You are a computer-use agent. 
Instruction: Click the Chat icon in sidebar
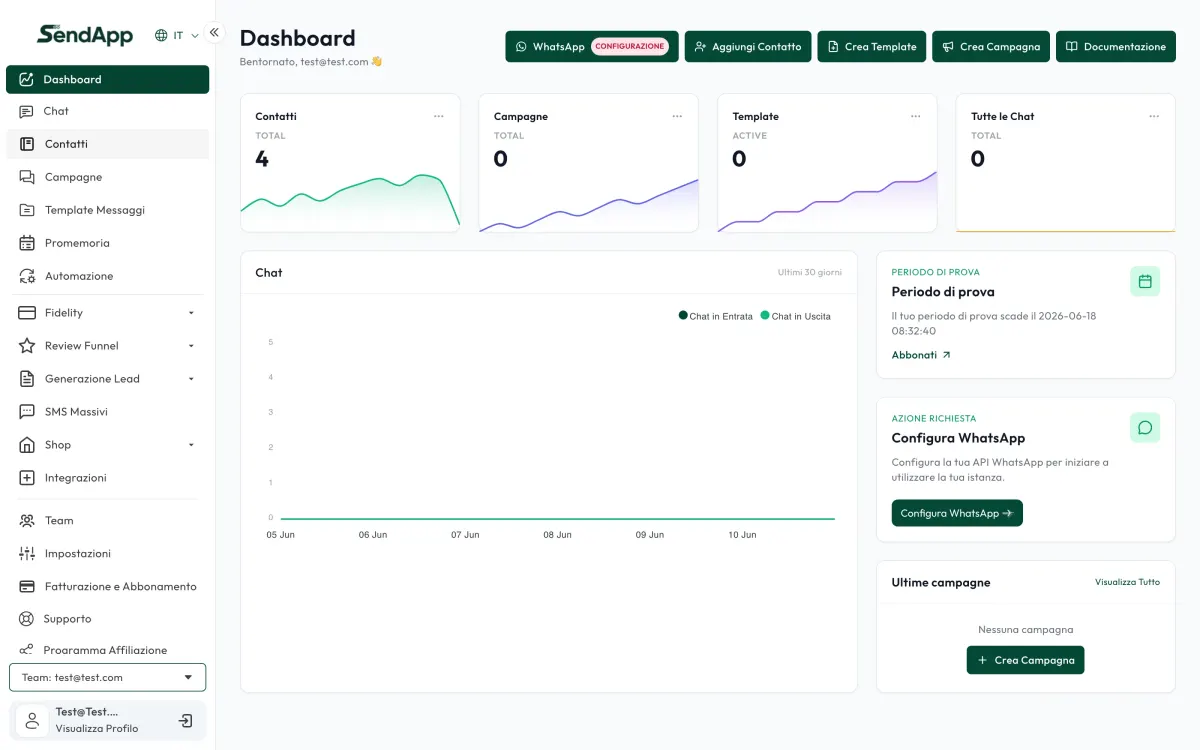click(x=26, y=111)
